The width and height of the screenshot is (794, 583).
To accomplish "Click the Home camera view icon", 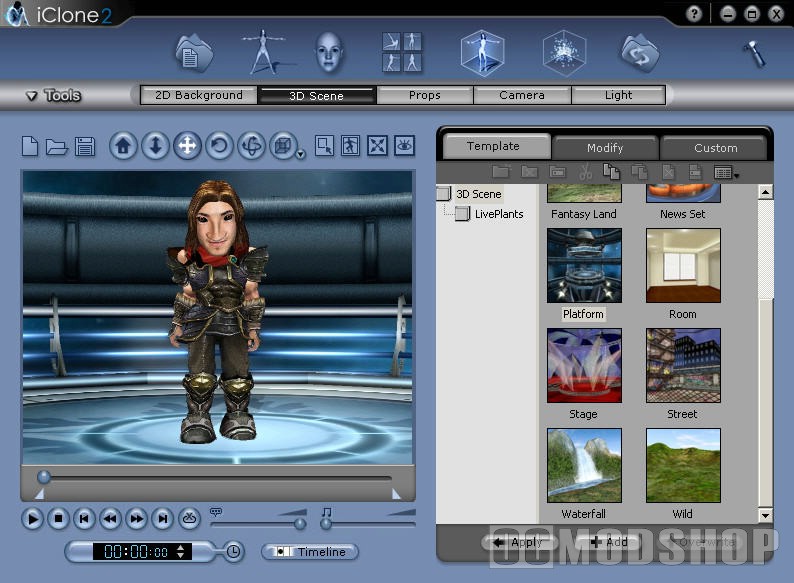I will click(123, 146).
